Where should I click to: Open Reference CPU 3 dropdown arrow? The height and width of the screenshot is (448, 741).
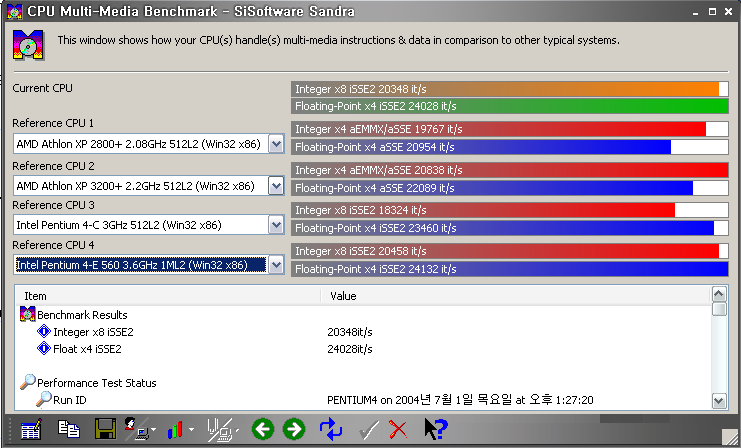tap(276, 225)
